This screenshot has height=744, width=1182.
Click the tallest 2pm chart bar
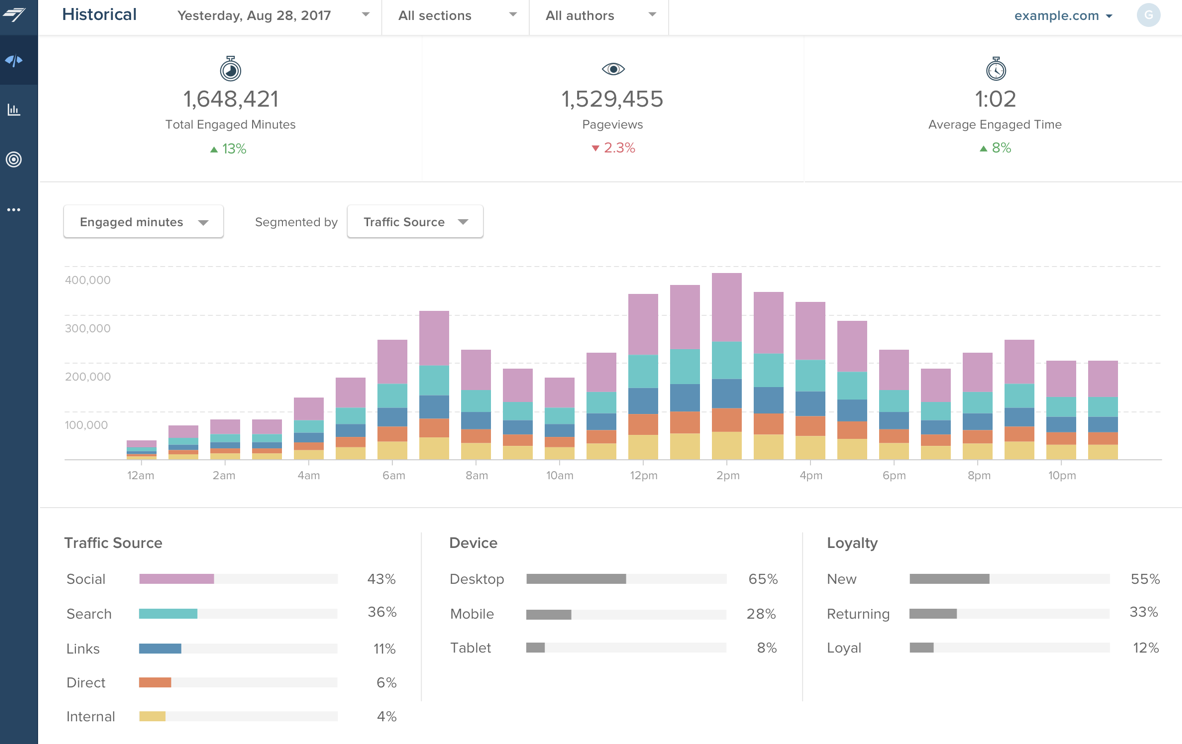coord(727,366)
